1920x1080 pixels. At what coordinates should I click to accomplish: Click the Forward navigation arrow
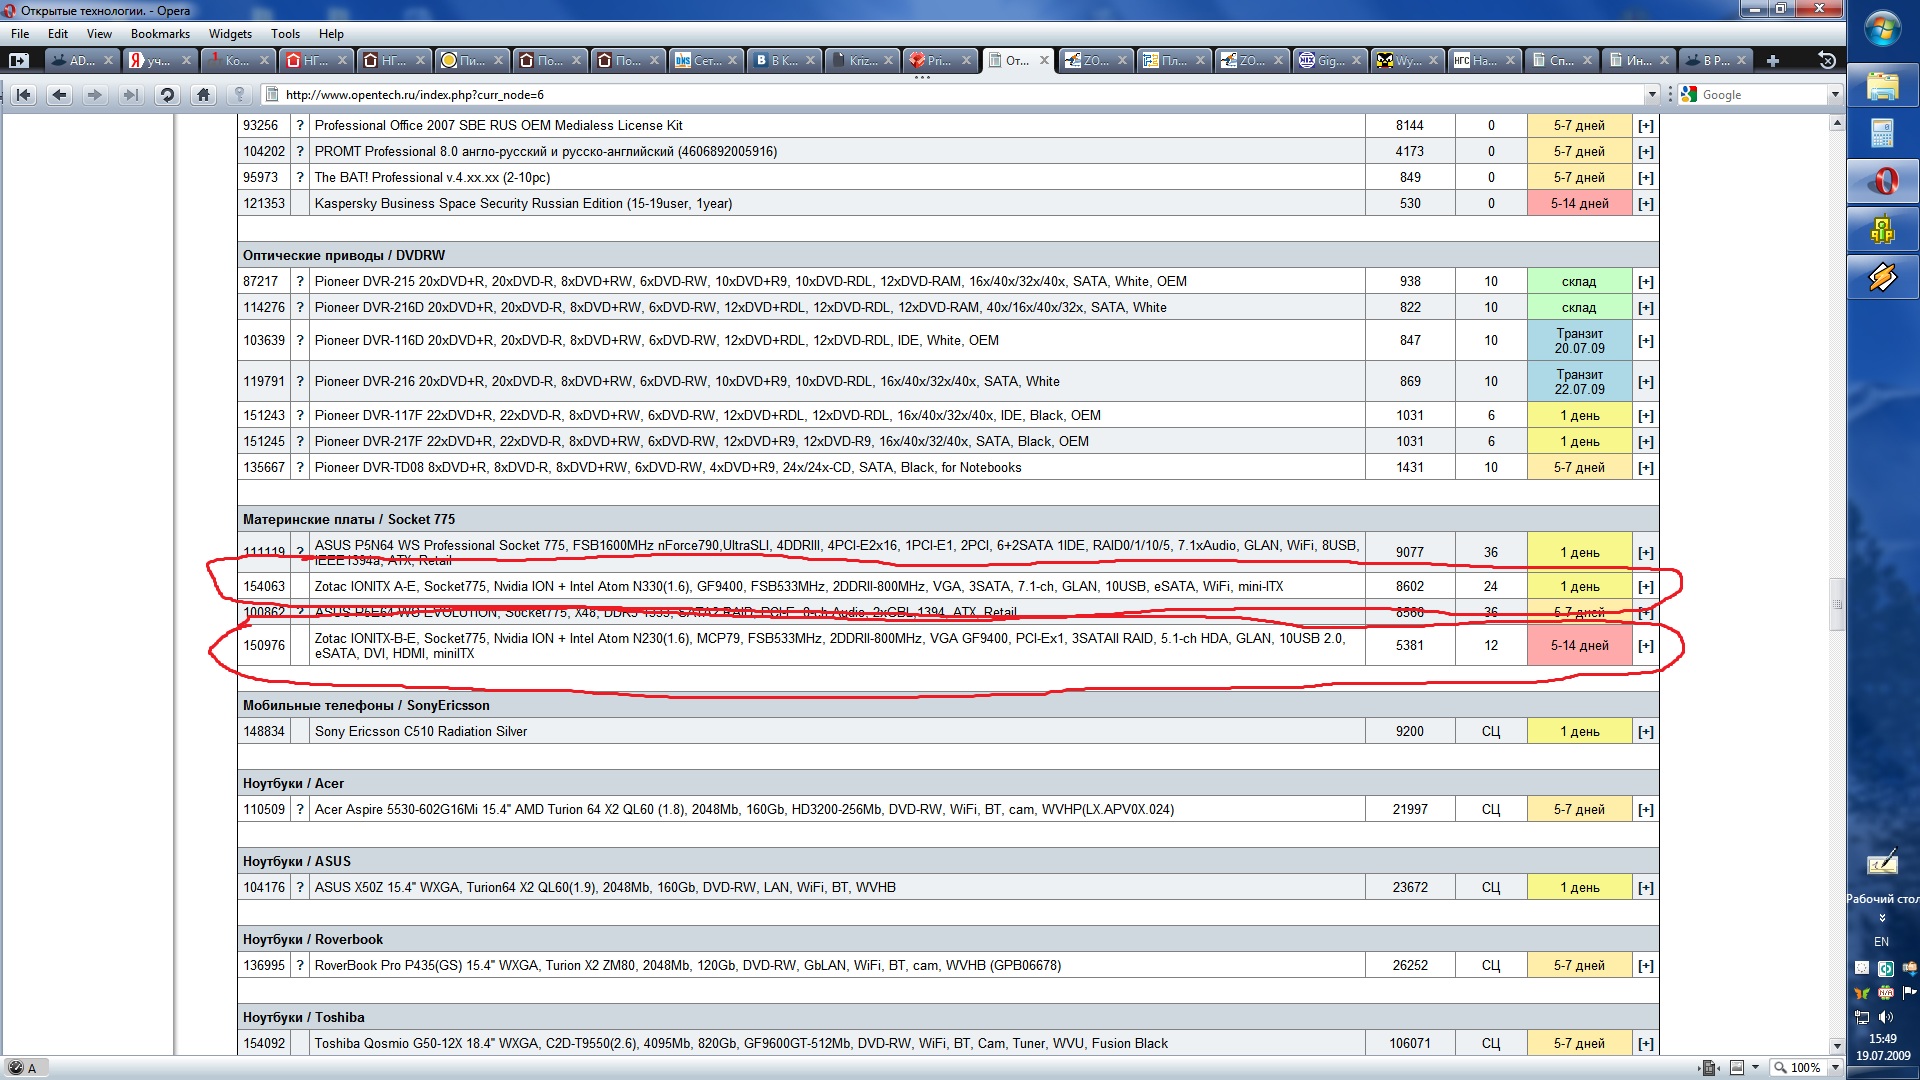click(95, 95)
